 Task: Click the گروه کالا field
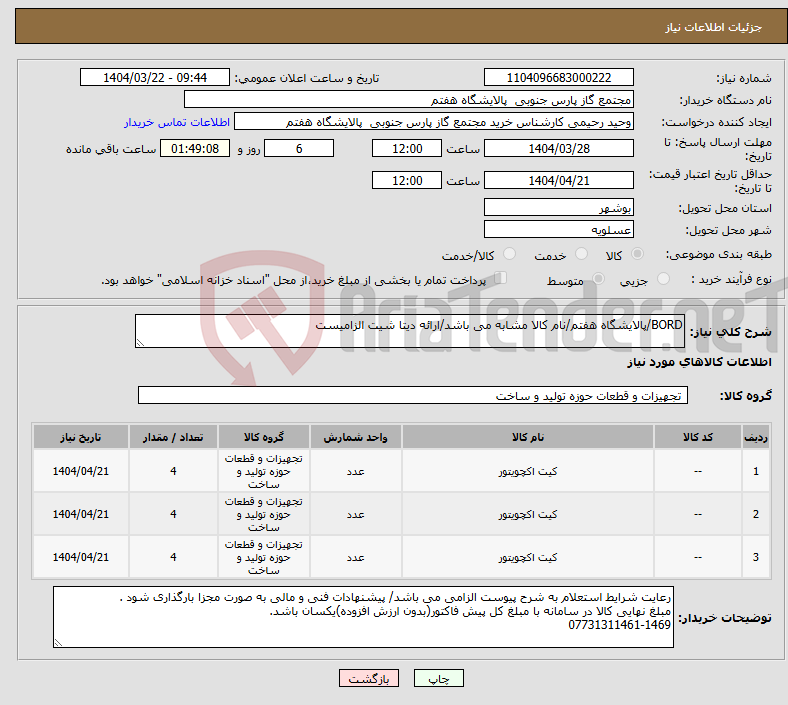413,395
